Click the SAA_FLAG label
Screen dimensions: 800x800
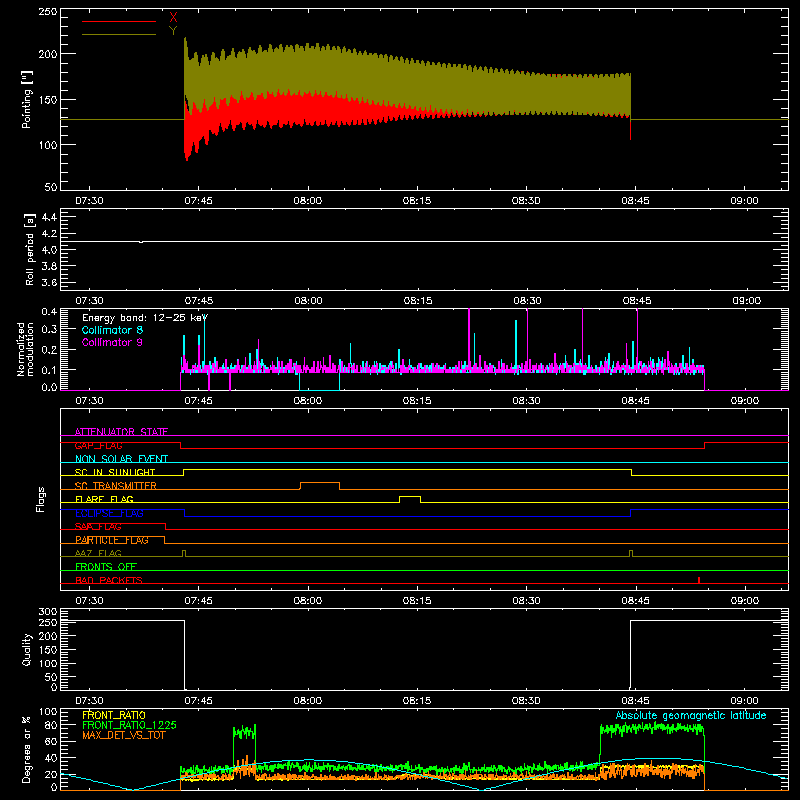98,527
